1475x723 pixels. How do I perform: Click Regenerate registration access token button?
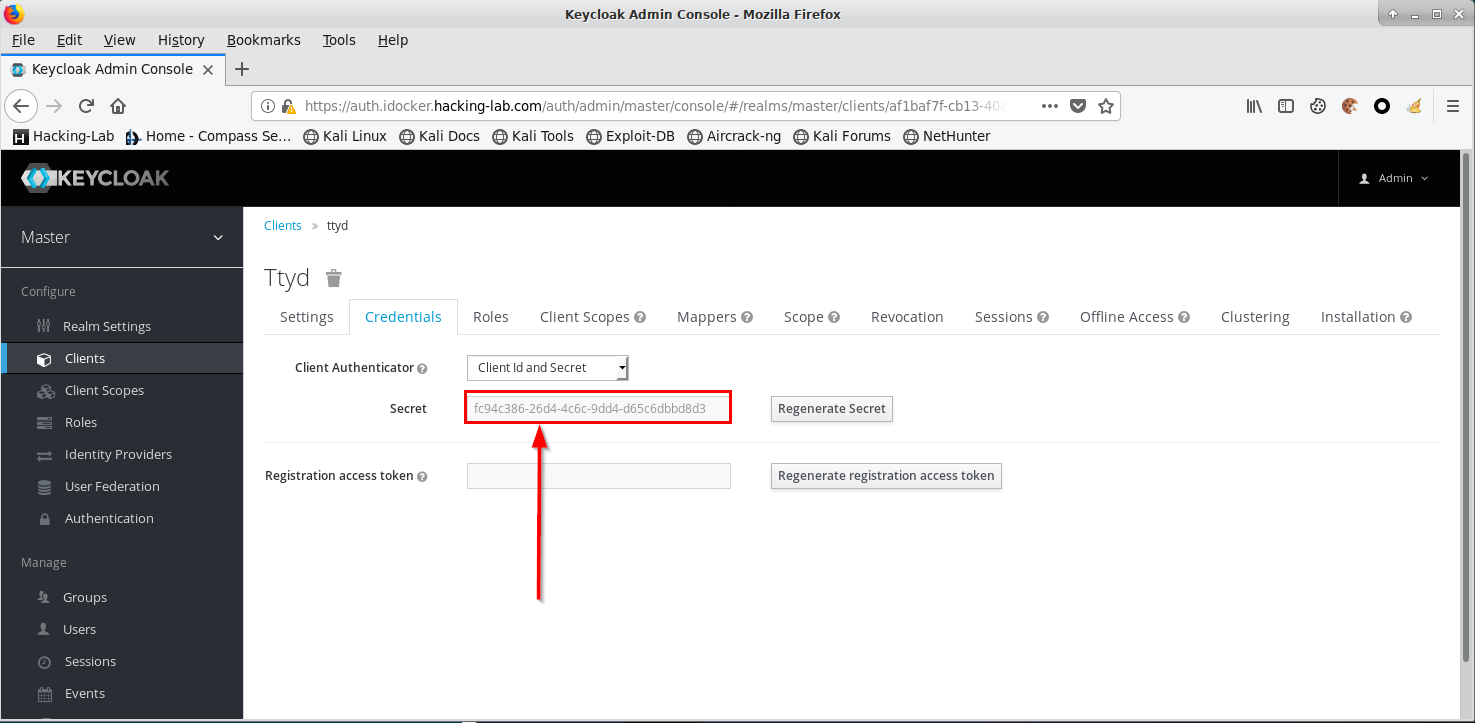[886, 476]
